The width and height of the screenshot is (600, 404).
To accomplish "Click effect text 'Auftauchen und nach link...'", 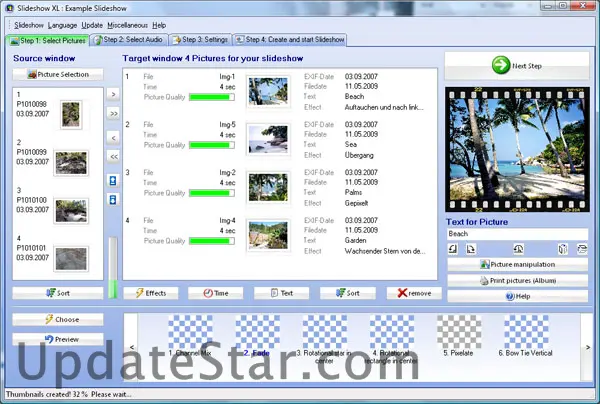I will pyautogui.click(x=384, y=108).
